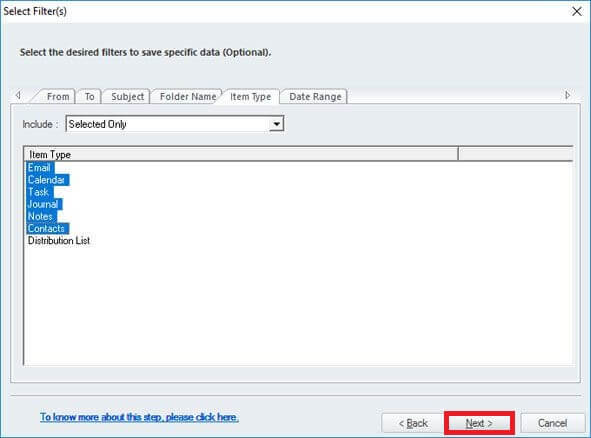591x438 pixels.
Task: Switch to the Date Range tab
Action: (315, 96)
